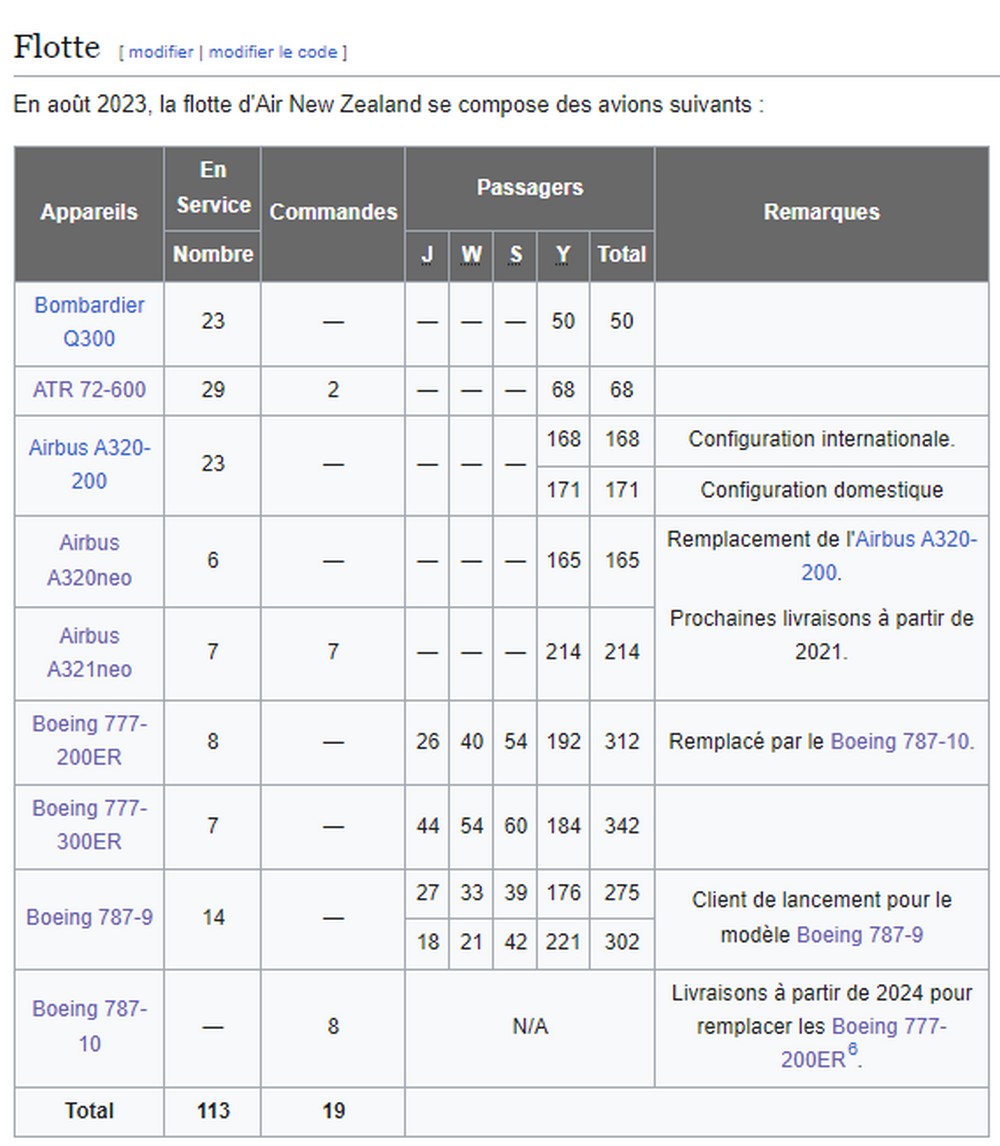The height and width of the screenshot is (1146, 1000).
Task: Click the 'J' class column header
Action: pyautogui.click(x=427, y=255)
